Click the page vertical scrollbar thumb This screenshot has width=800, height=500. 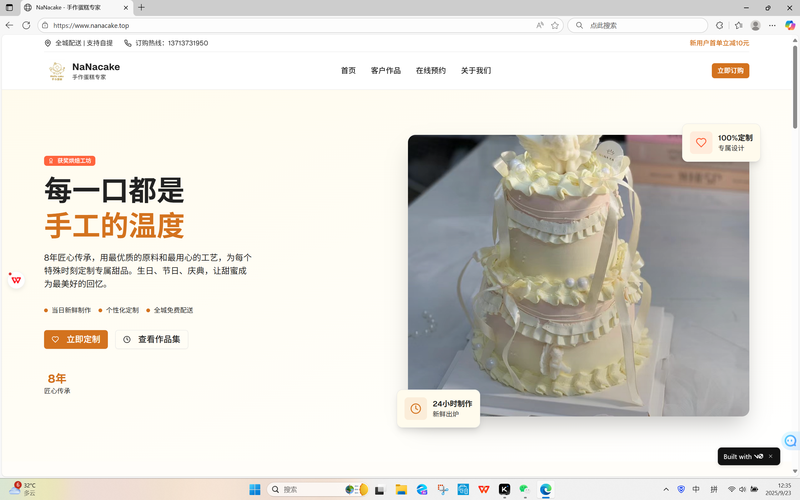[x=795, y=87]
